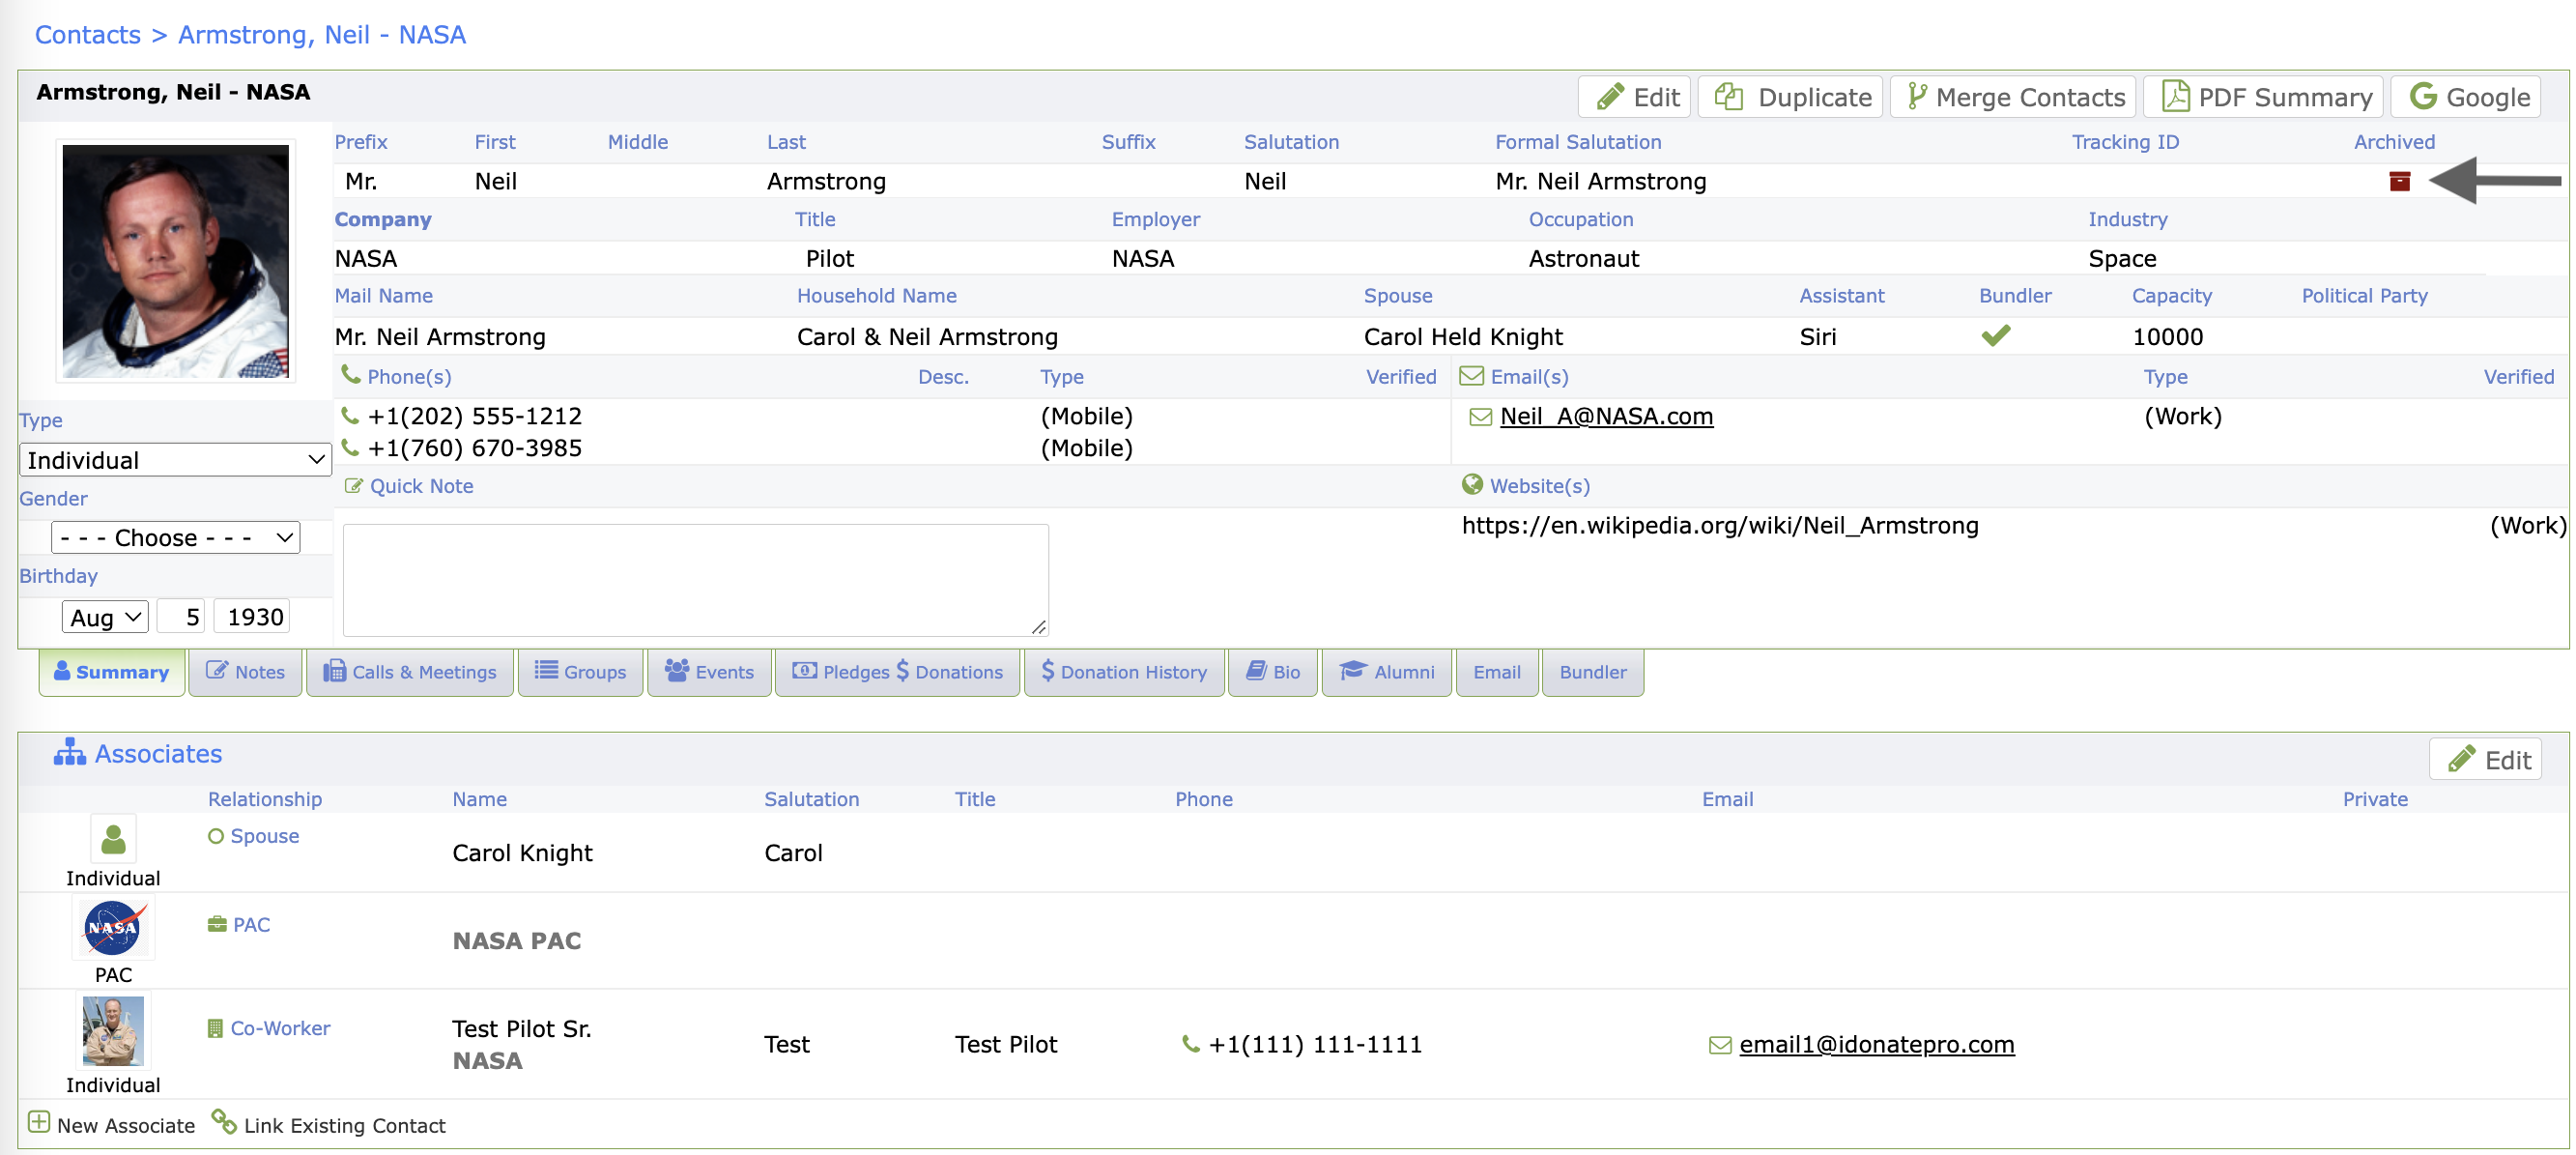Image resolution: width=2576 pixels, height=1155 pixels.
Task: Click the Associates section Edit button
Action: (x=2485, y=760)
